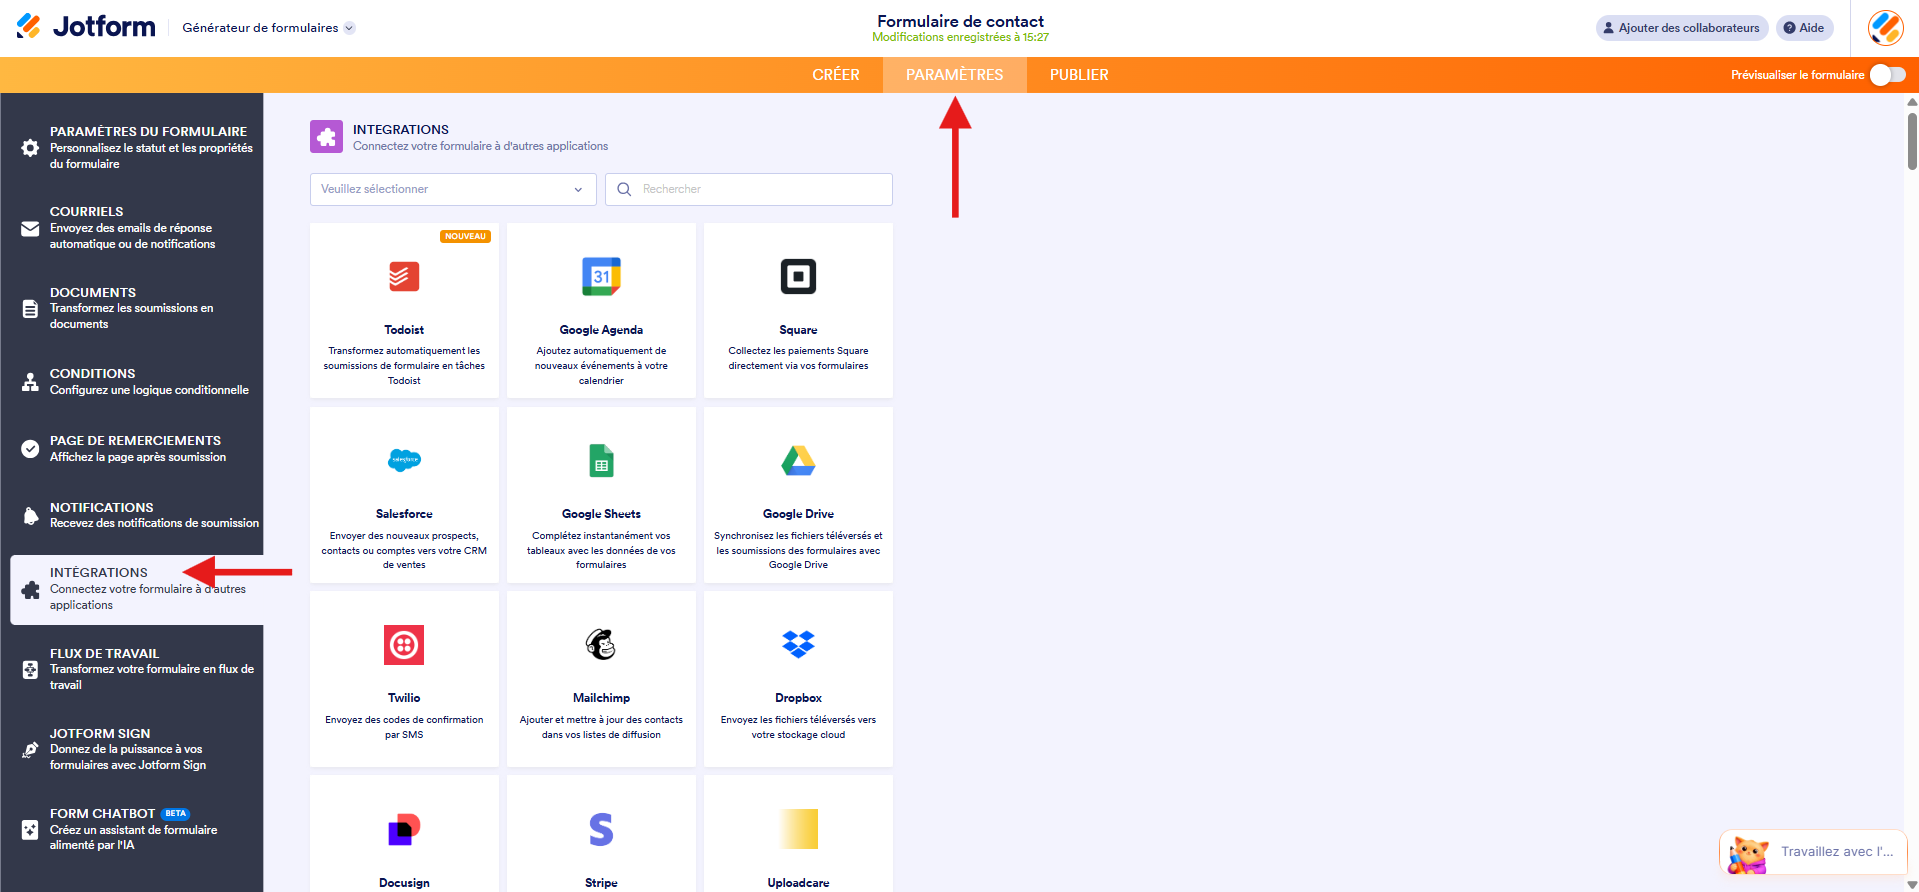
Task: Toggle Prévisualiser le formulaire switch
Action: 1887,75
